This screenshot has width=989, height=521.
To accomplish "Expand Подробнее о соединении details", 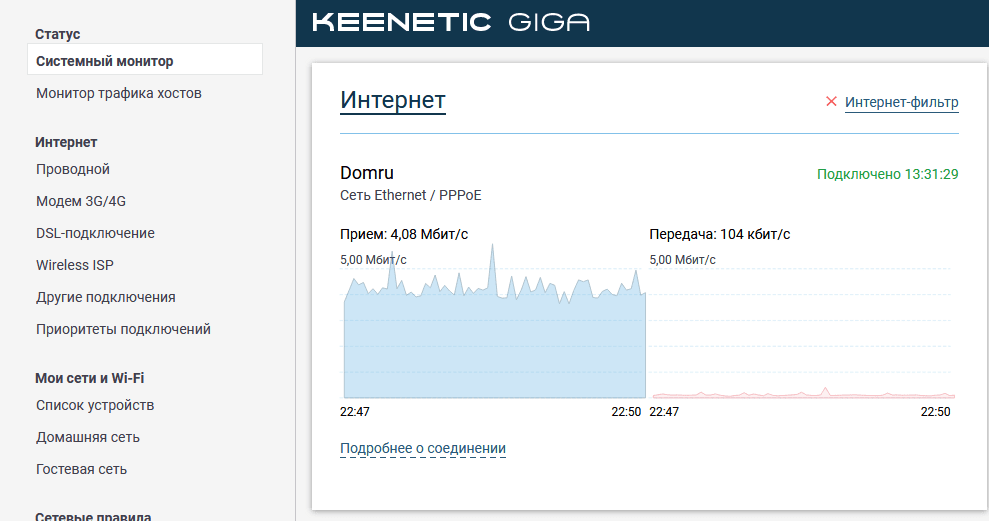I will click(423, 448).
